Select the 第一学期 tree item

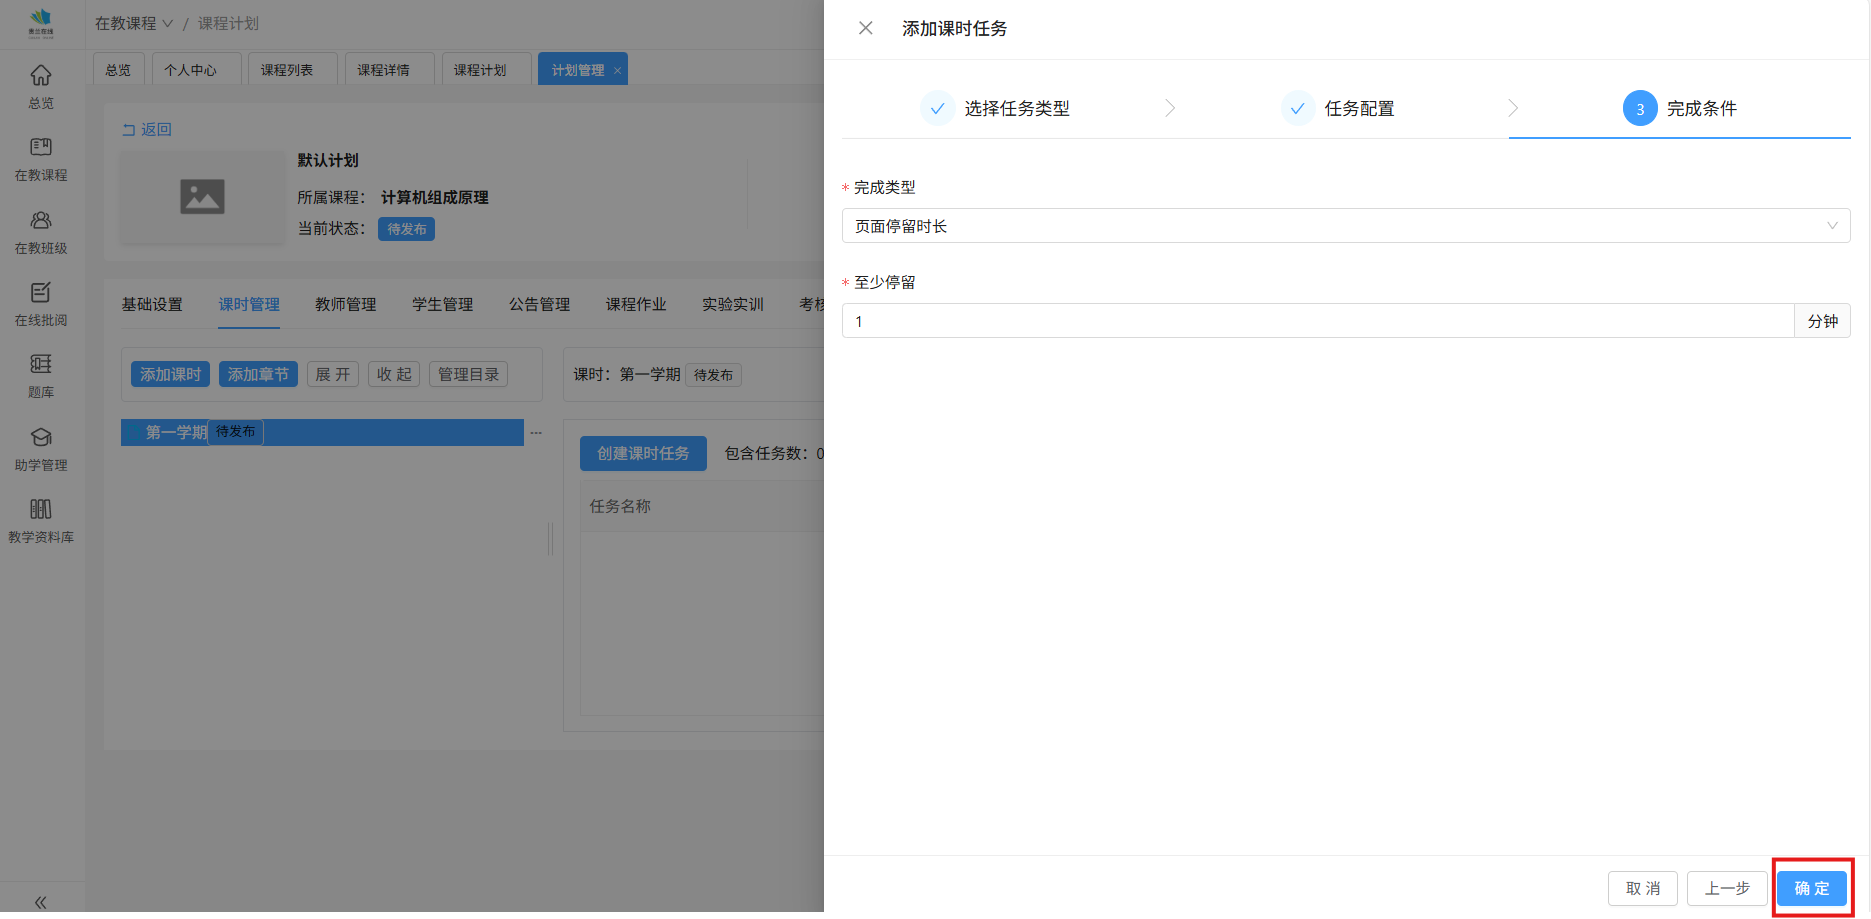point(176,432)
